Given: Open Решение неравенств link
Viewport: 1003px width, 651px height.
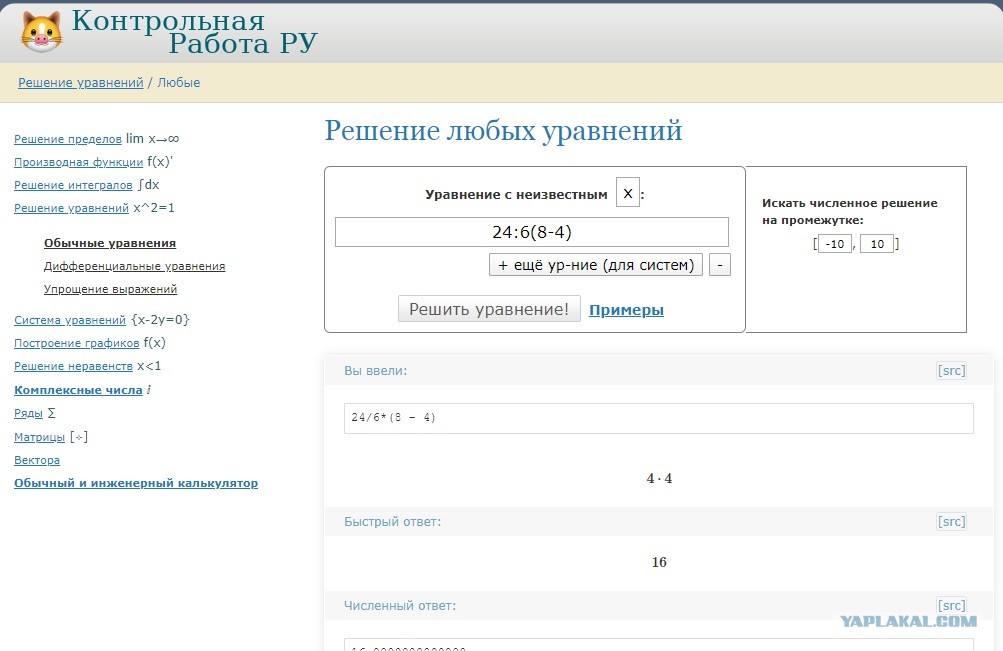Looking at the screenshot, I should point(74,366).
